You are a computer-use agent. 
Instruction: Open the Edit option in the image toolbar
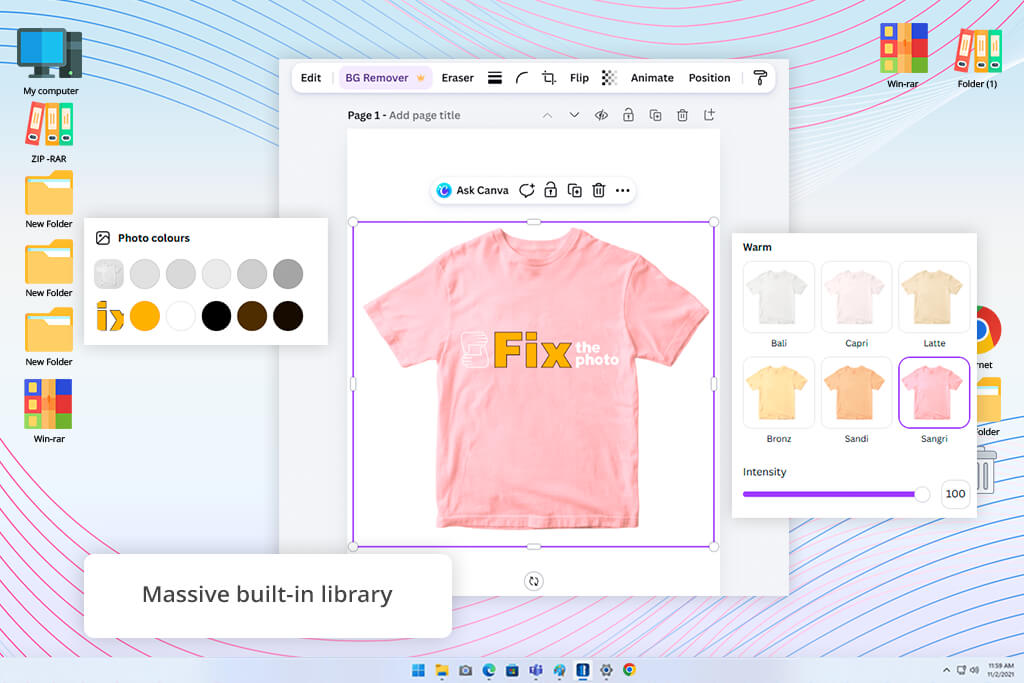click(x=310, y=78)
